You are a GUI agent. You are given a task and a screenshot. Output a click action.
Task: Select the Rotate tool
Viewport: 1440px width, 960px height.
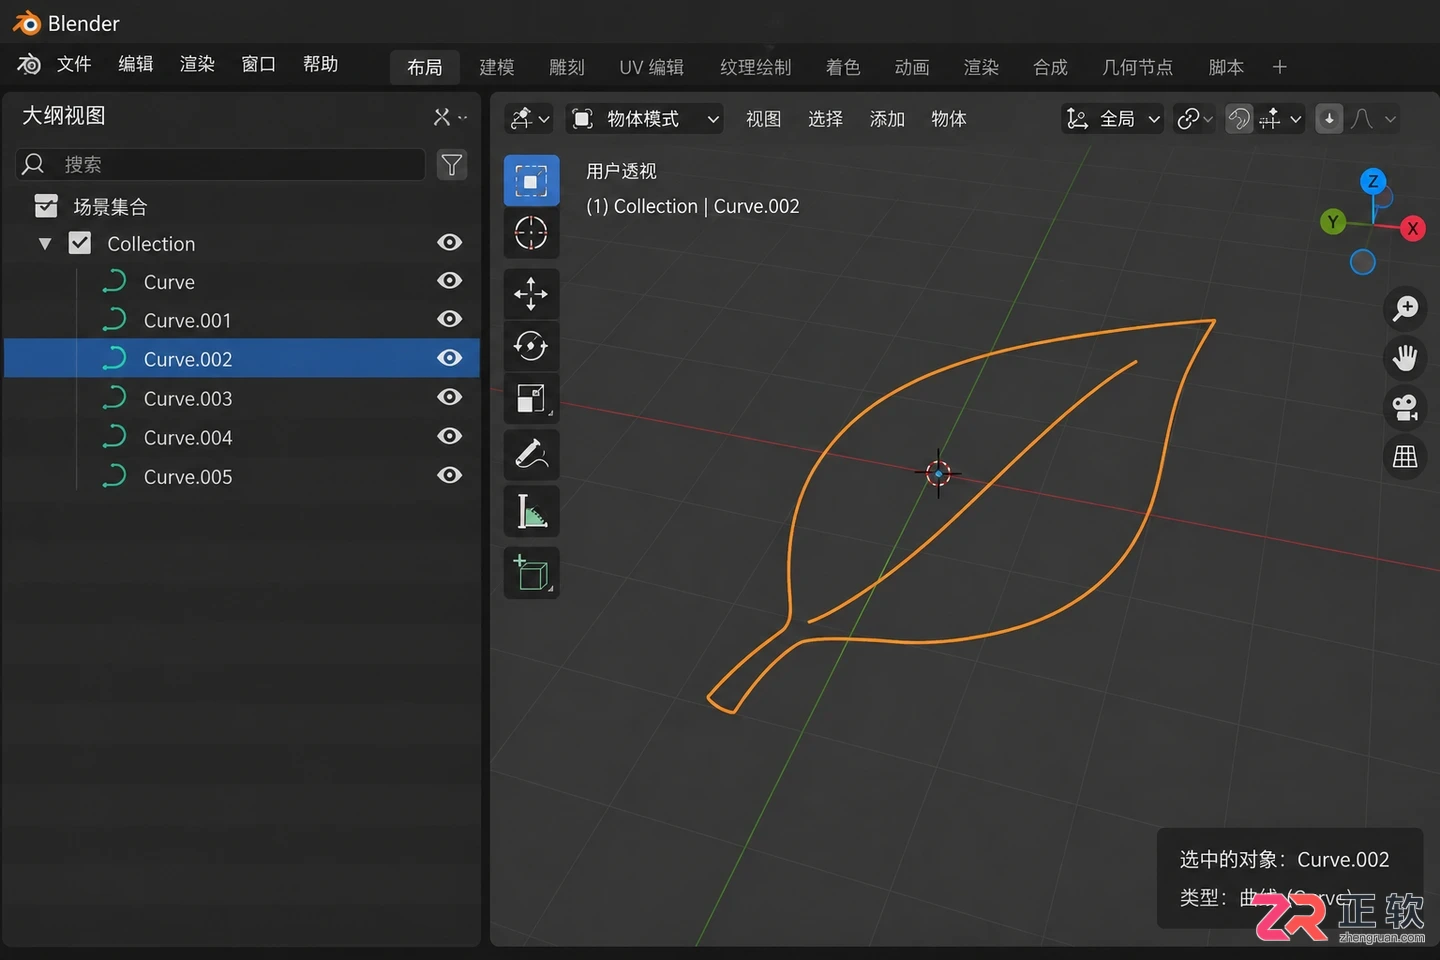531,346
